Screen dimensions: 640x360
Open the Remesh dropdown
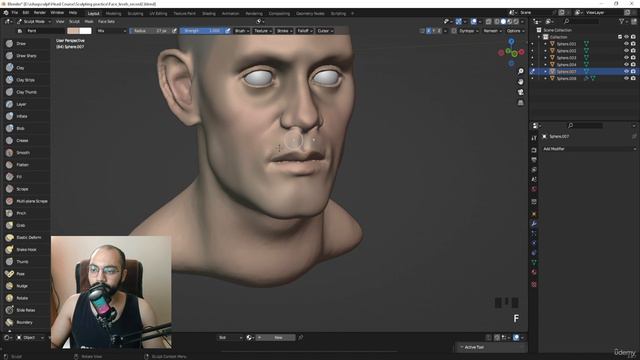coord(492,31)
